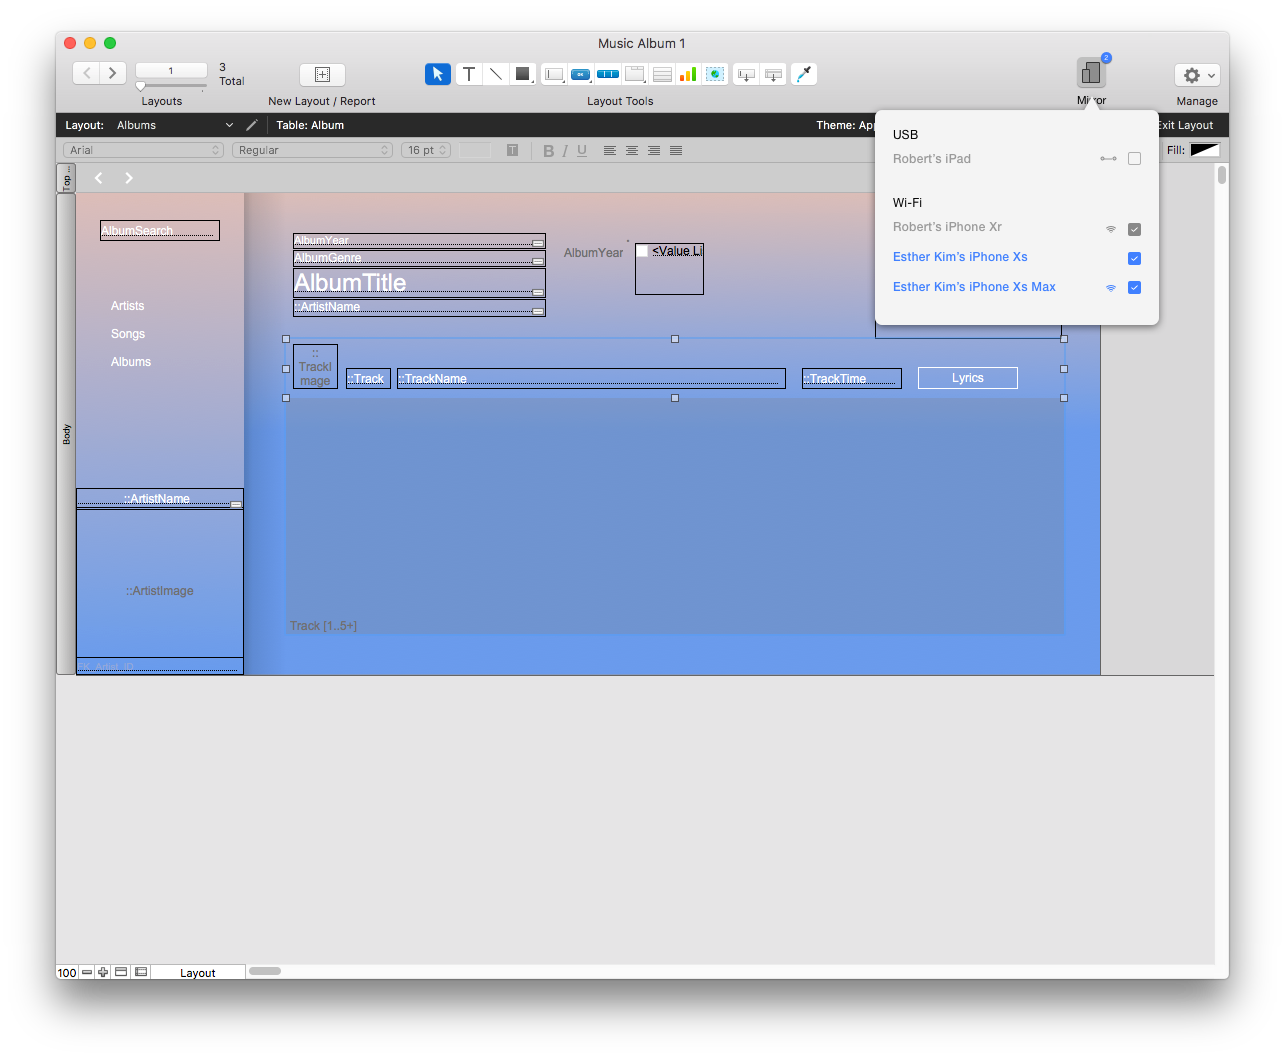Enable Robert's iPad USB checkbox
1285x1059 pixels.
(1134, 159)
